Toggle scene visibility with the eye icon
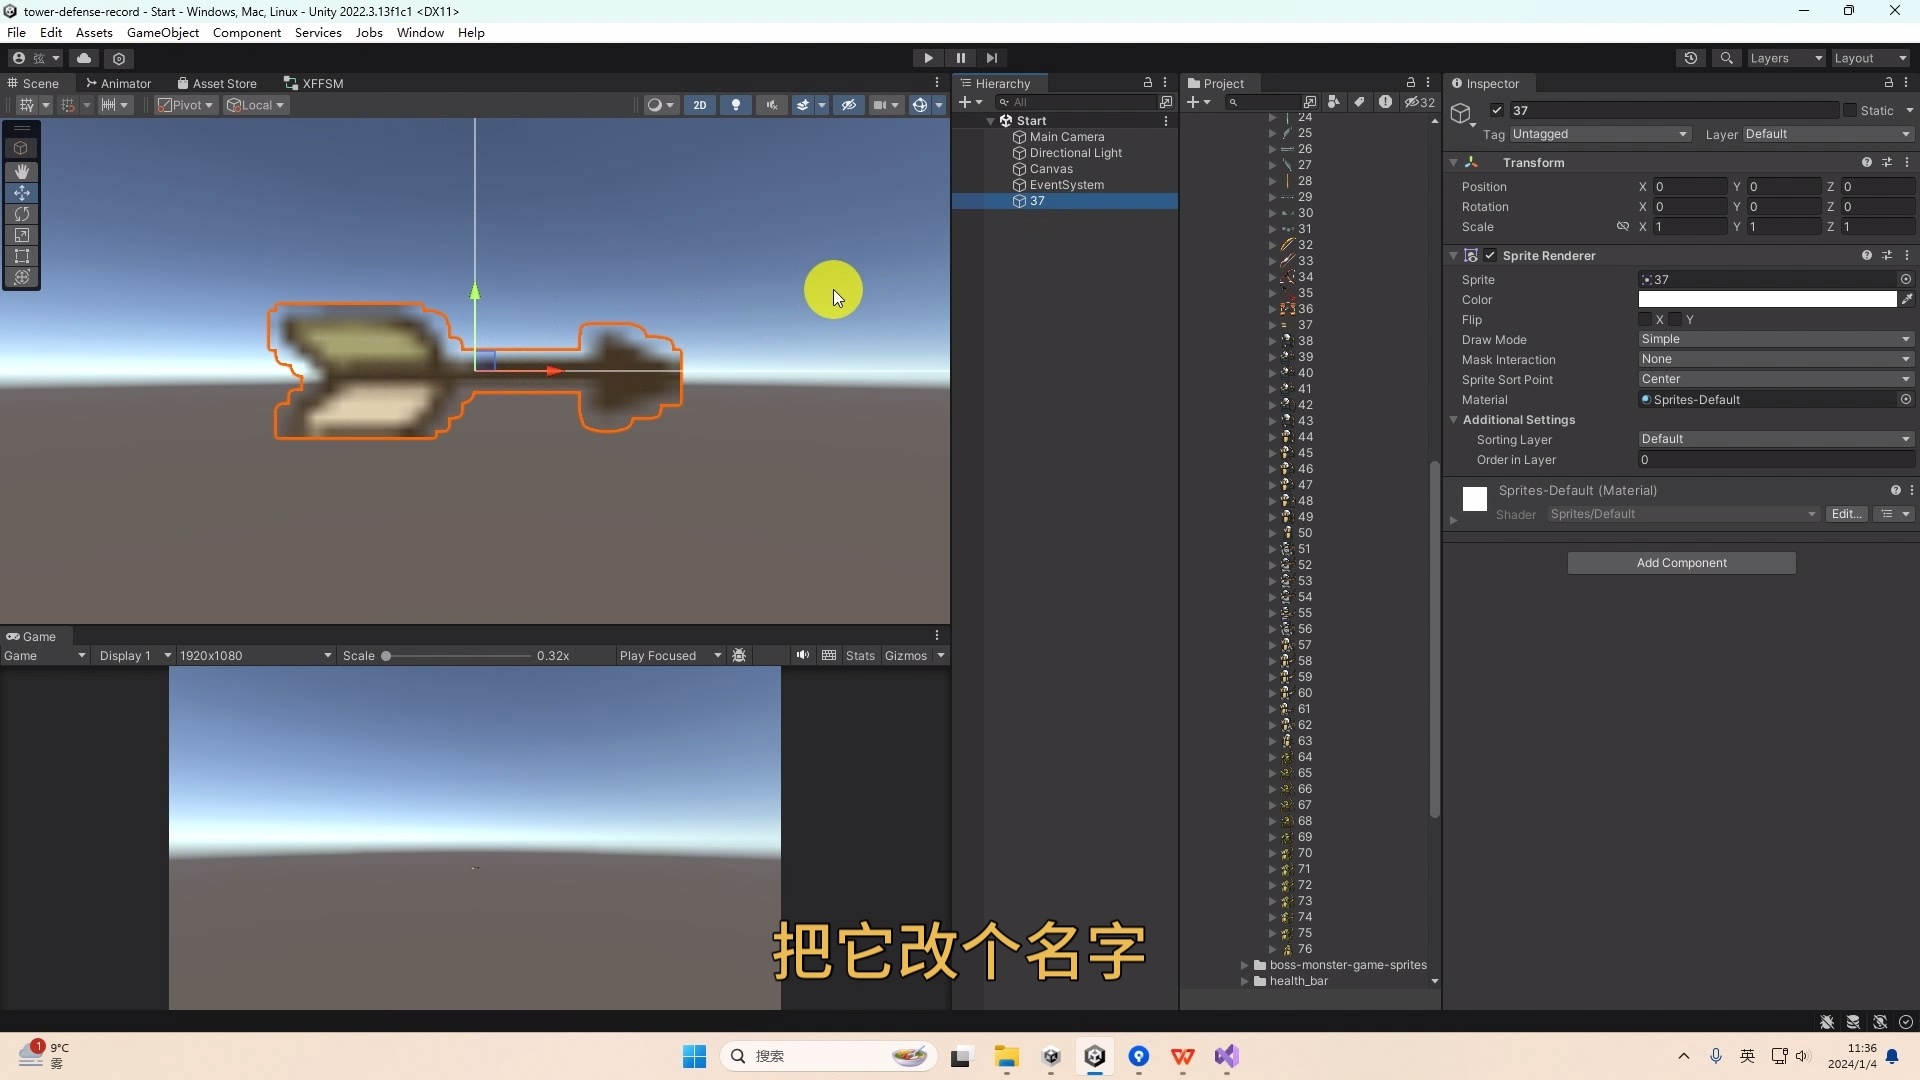1920x1080 pixels. (x=849, y=104)
